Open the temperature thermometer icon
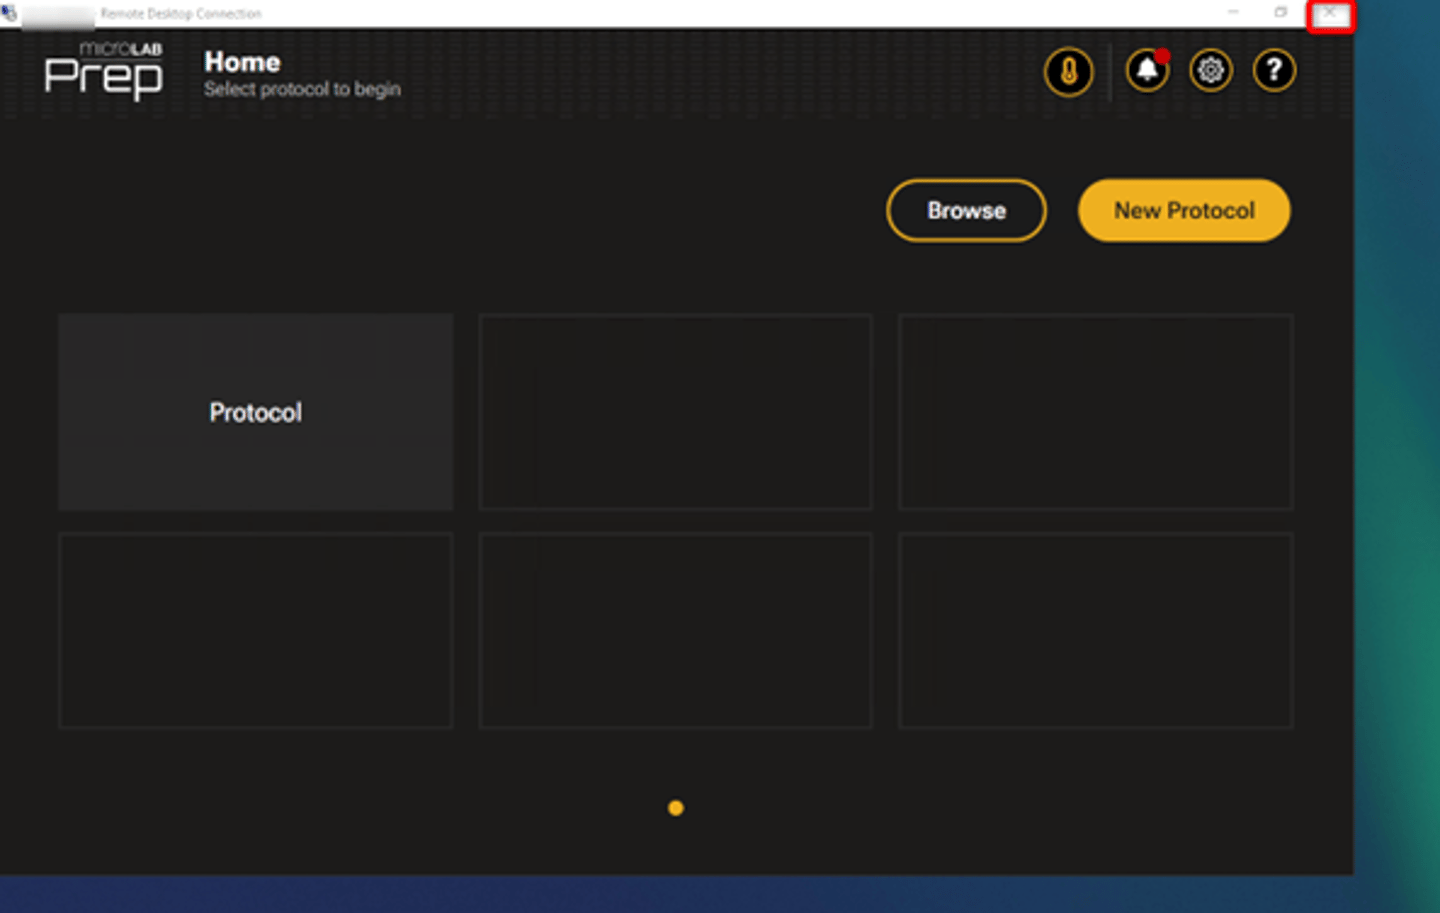This screenshot has width=1440, height=913. pos(1068,71)
